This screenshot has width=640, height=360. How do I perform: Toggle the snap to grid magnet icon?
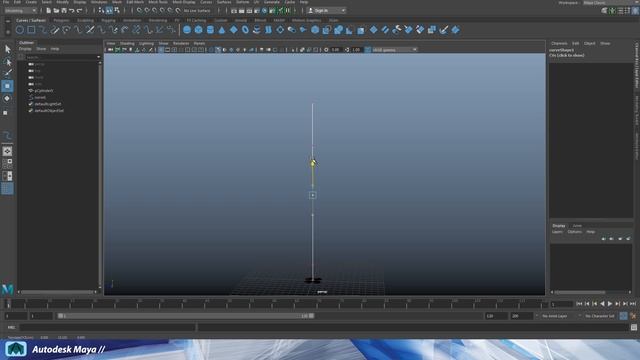(139, 11)
